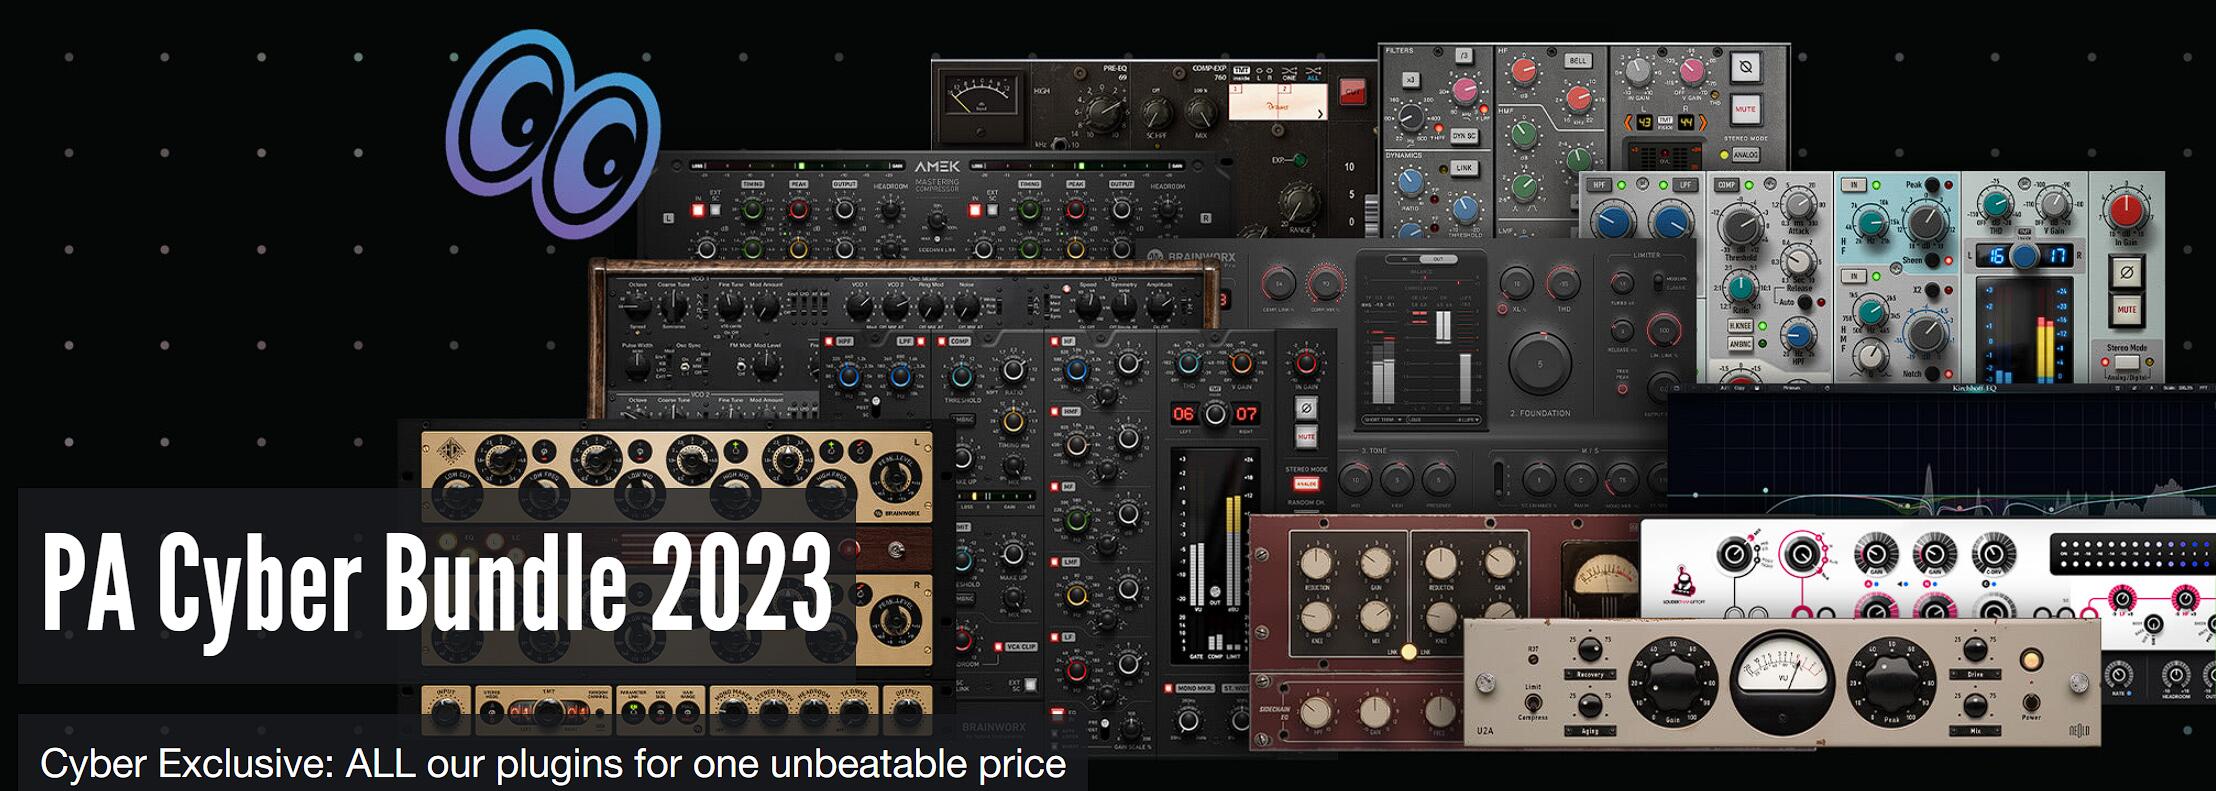The image size is (2216, 791).
Task: Toggle the red CUT button on the top compressor
Action: [x=1352, y=93]
